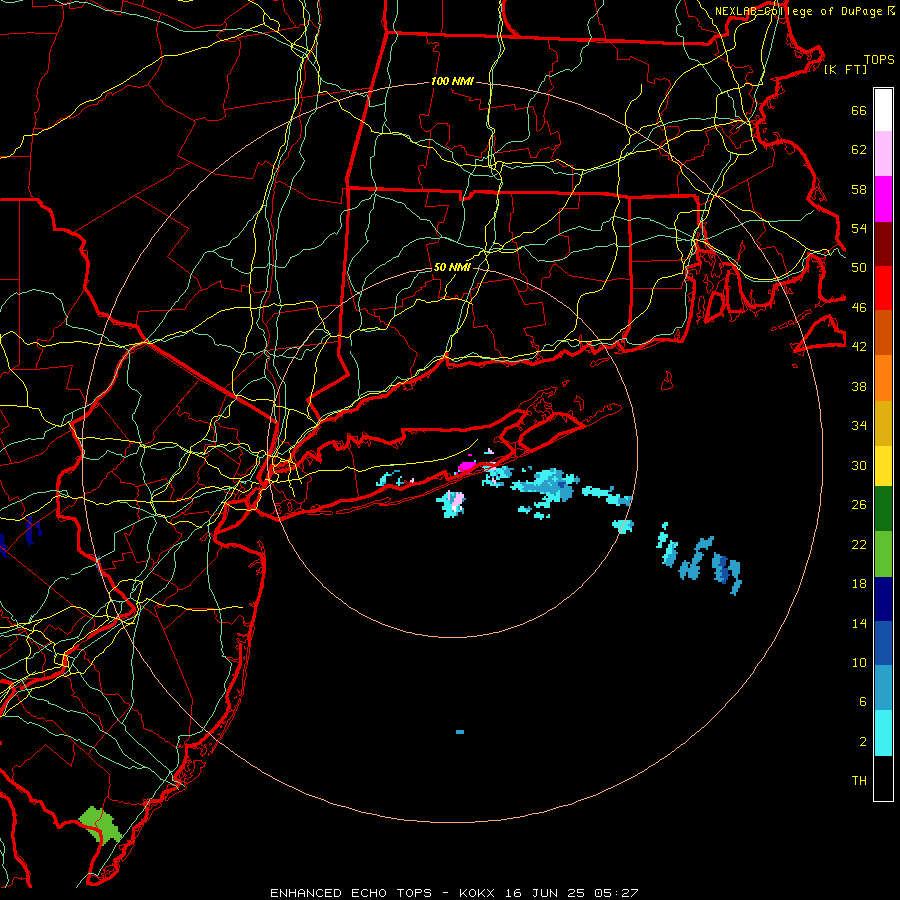This screenshot has height=900, width=900.
Task: Click the "14" legend value
Action: [x=859, y=623]
